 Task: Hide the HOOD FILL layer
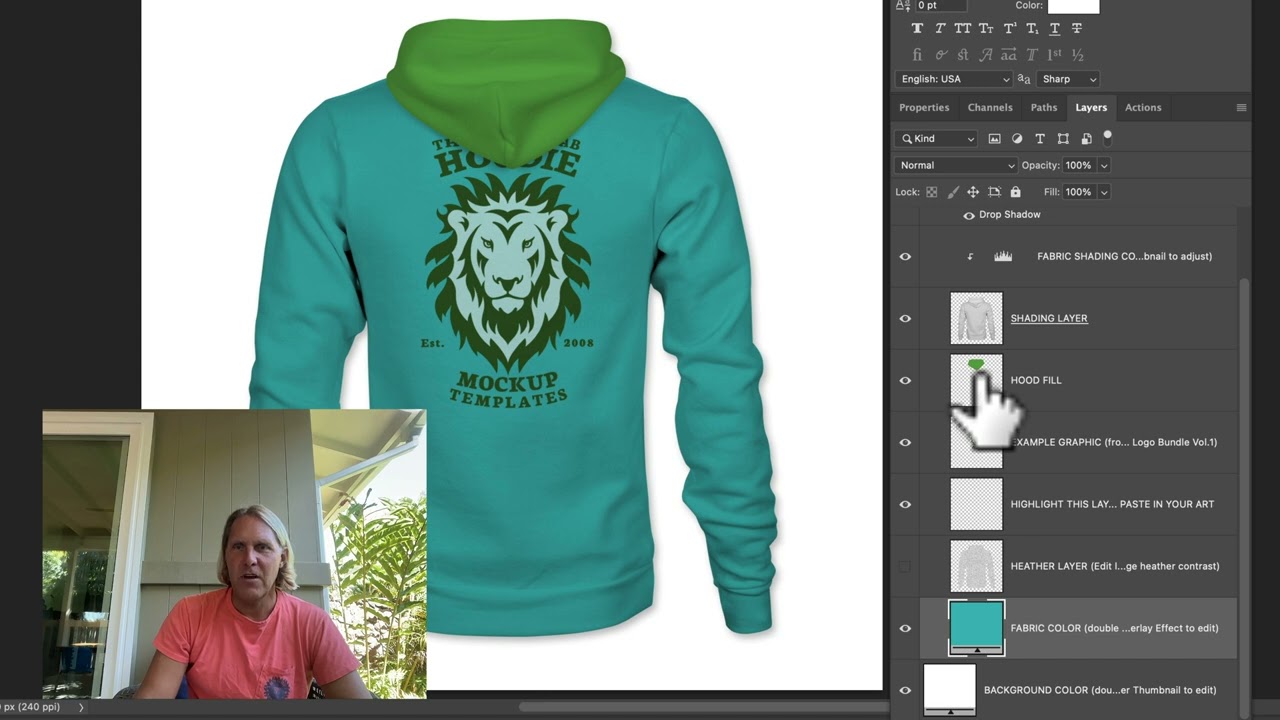[905, 381]
